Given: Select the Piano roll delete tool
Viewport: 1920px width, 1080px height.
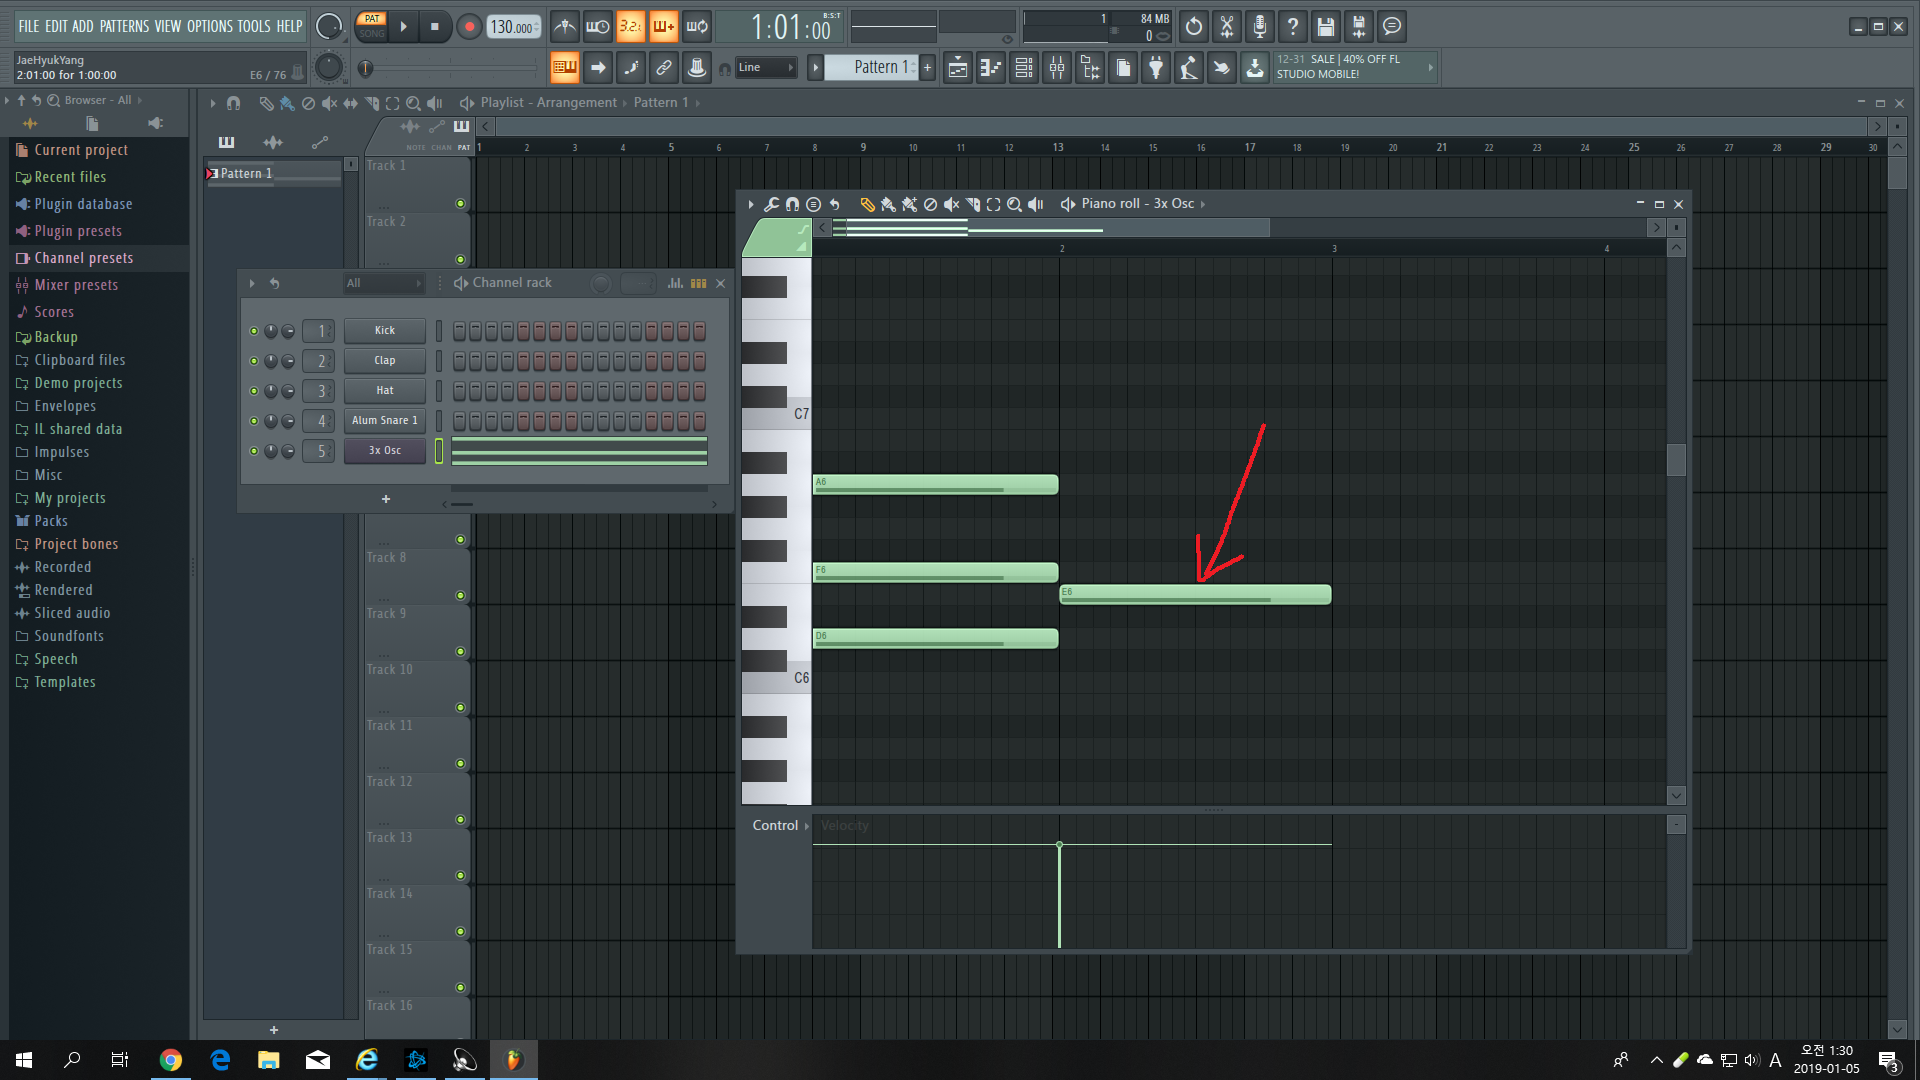Looking at the screenshot, I should 930,204.
